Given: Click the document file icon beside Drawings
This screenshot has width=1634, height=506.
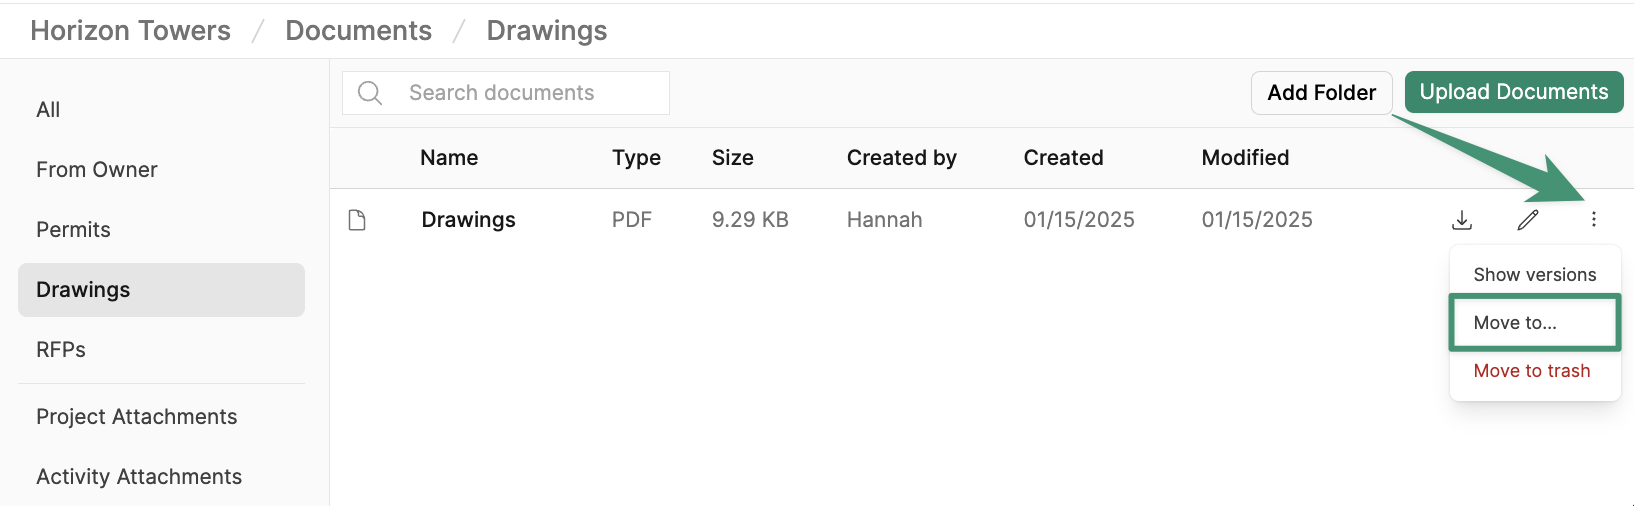Looking at the screenshot, I should click(357, 220).
